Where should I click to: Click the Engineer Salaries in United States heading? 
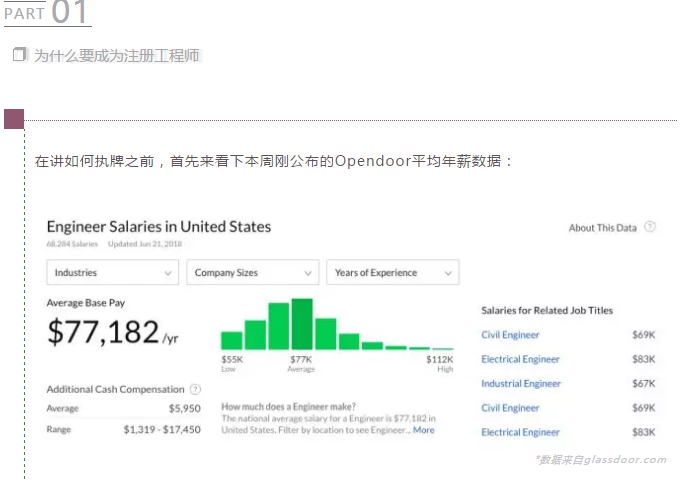pyautogui.click(x=158, y=227)
